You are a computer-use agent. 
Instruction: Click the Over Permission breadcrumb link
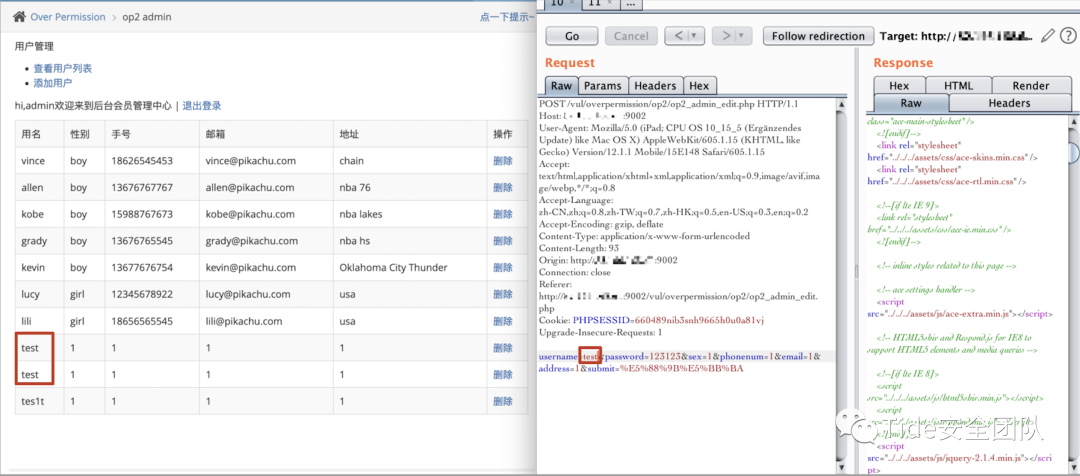click(68, 17)
